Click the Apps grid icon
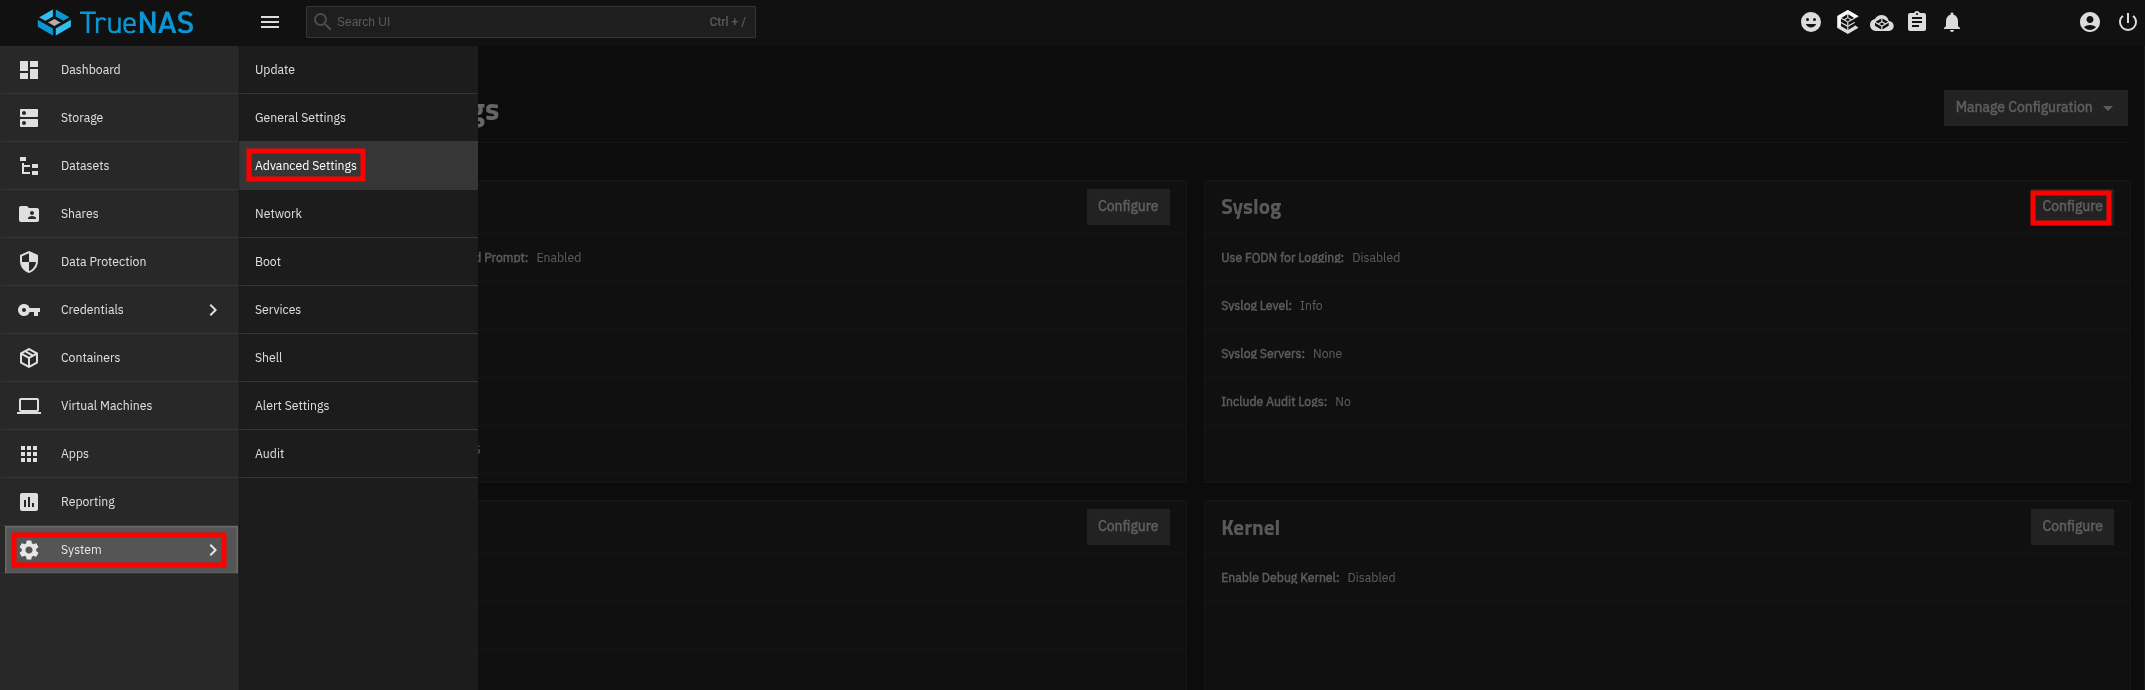 [29, 454]
